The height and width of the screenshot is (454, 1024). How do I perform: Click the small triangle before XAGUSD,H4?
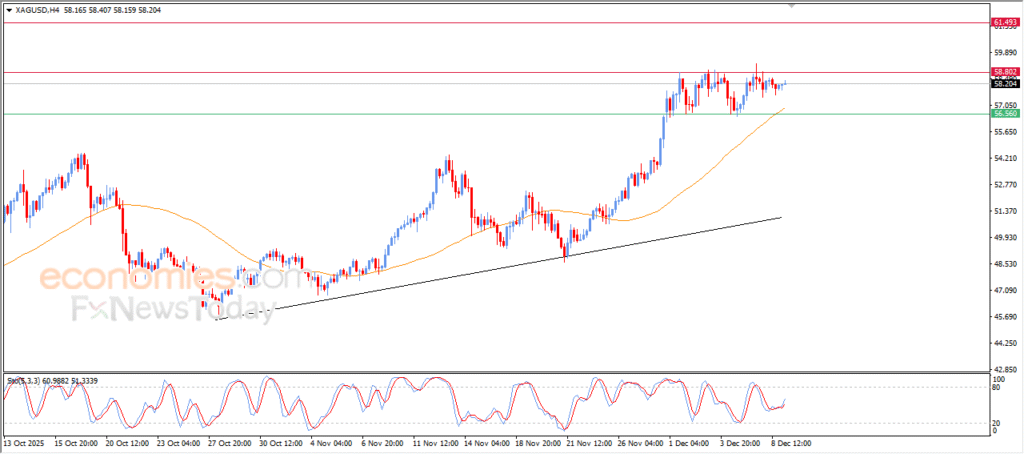pos(8,10)
